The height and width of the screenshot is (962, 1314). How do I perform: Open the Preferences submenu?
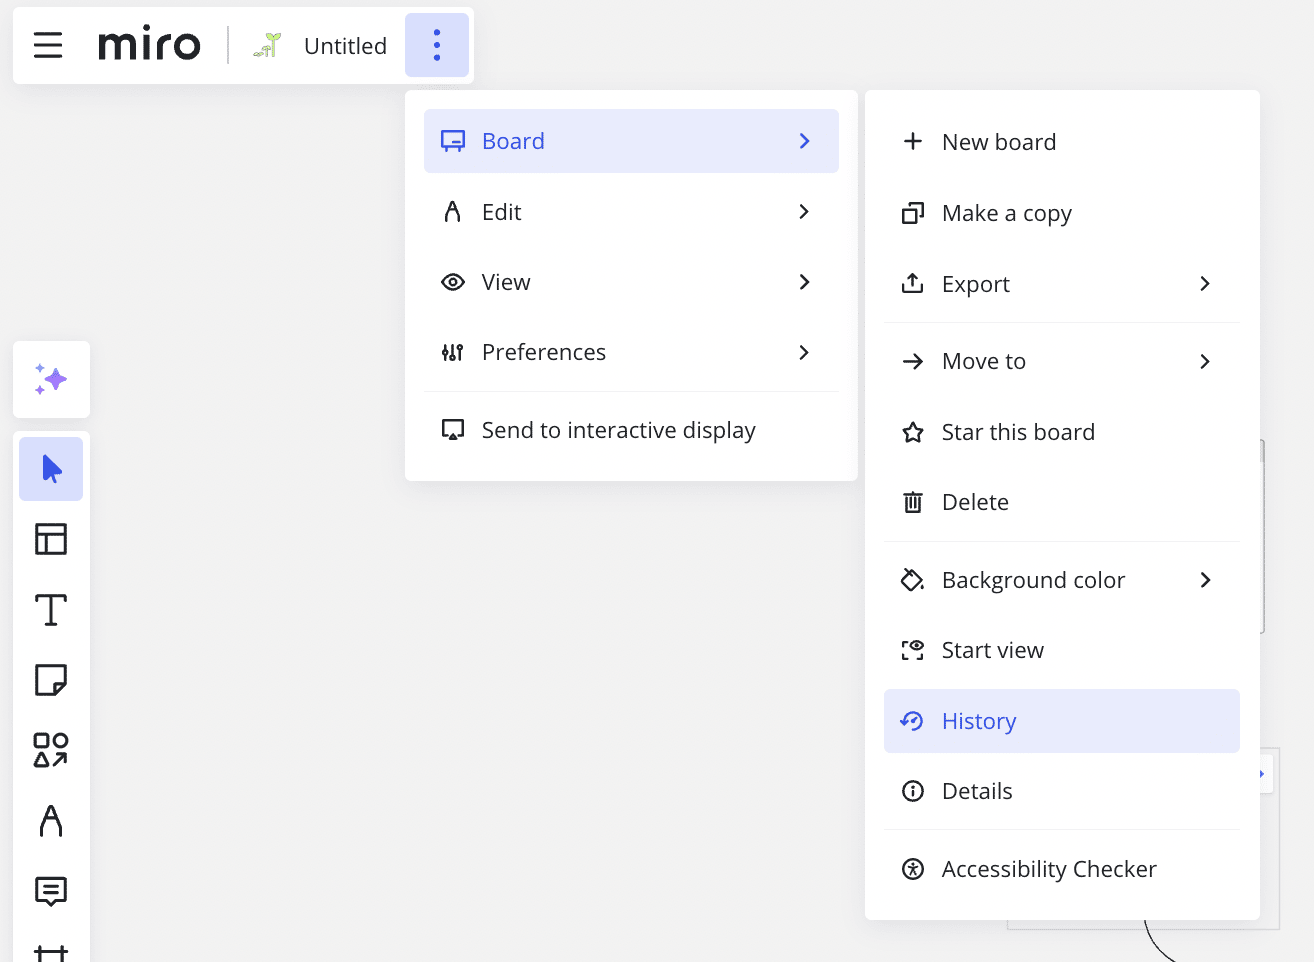(630, 352)
